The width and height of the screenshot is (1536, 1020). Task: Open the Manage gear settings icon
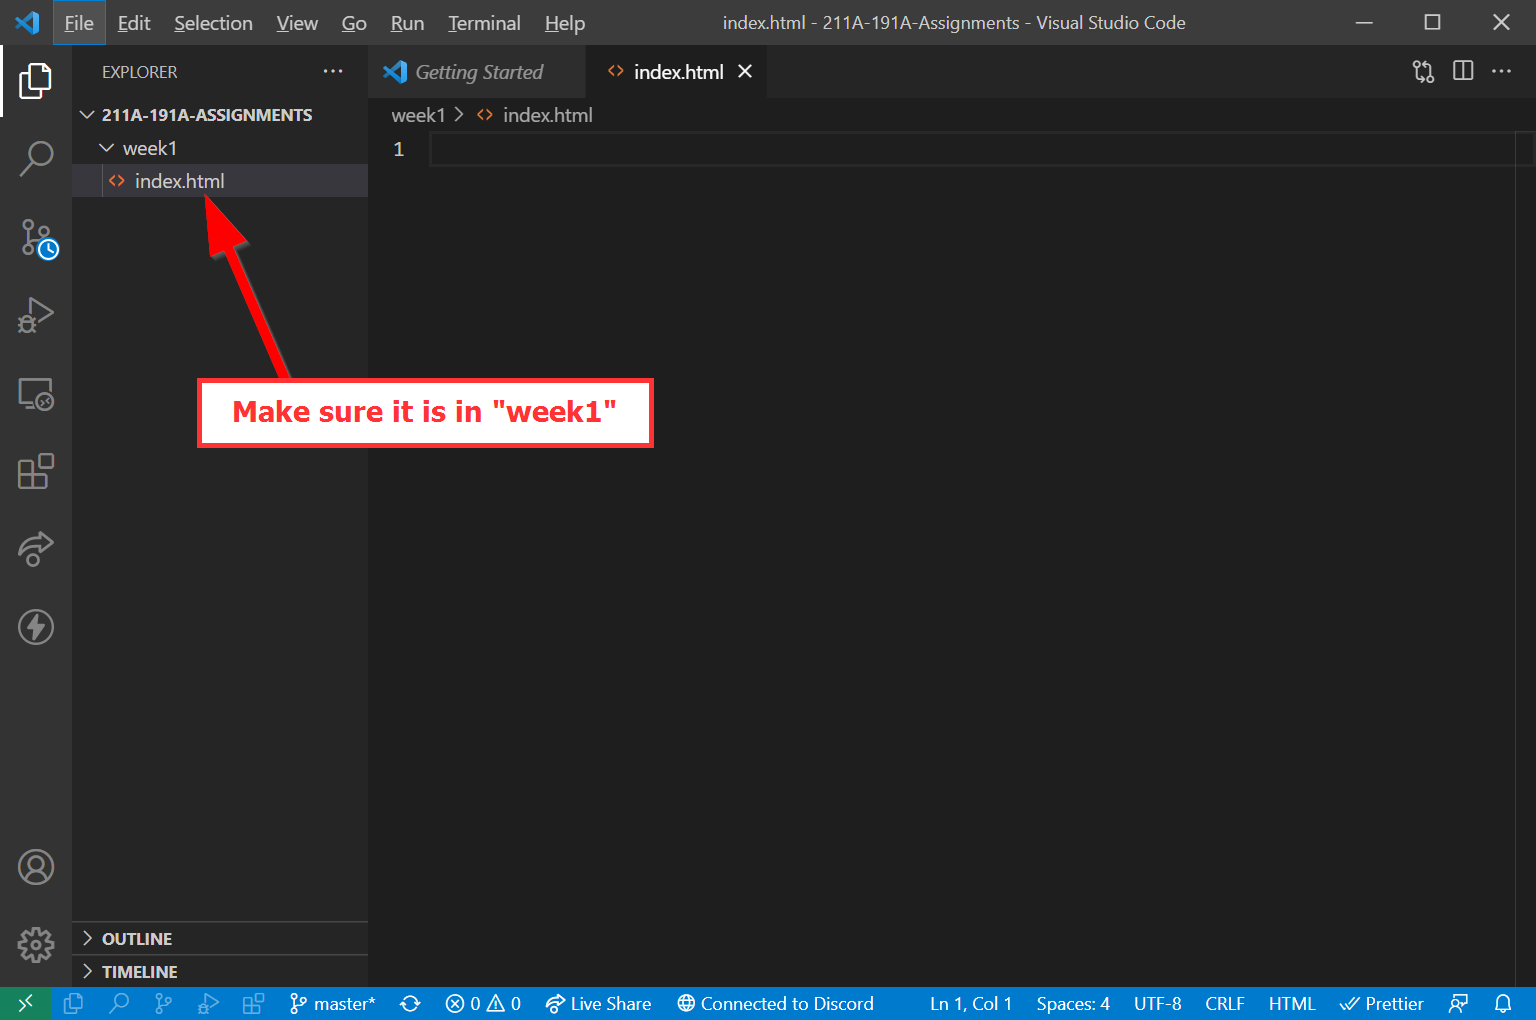pyautogui.click(x=36, y=943)
